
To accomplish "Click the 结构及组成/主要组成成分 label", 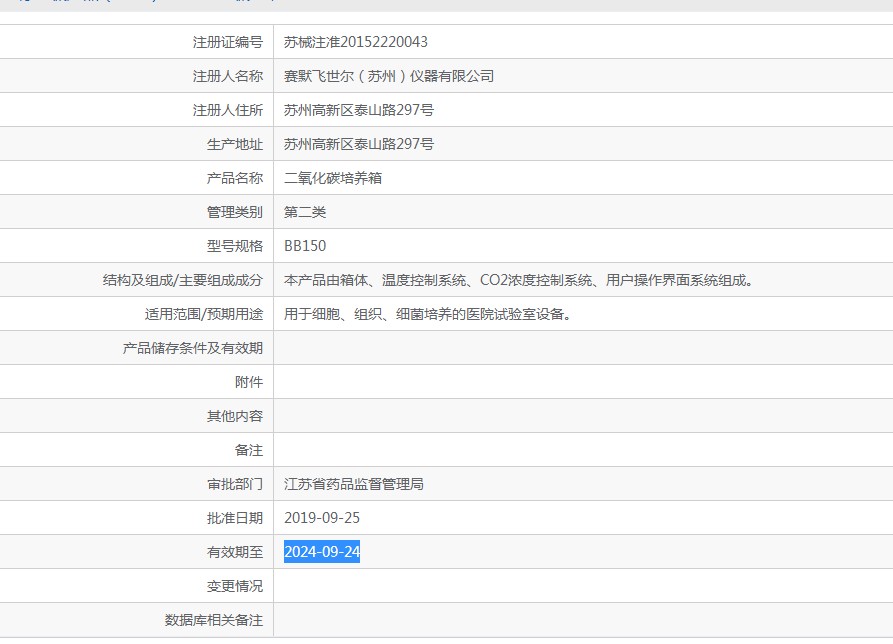I will coord(183,280).
